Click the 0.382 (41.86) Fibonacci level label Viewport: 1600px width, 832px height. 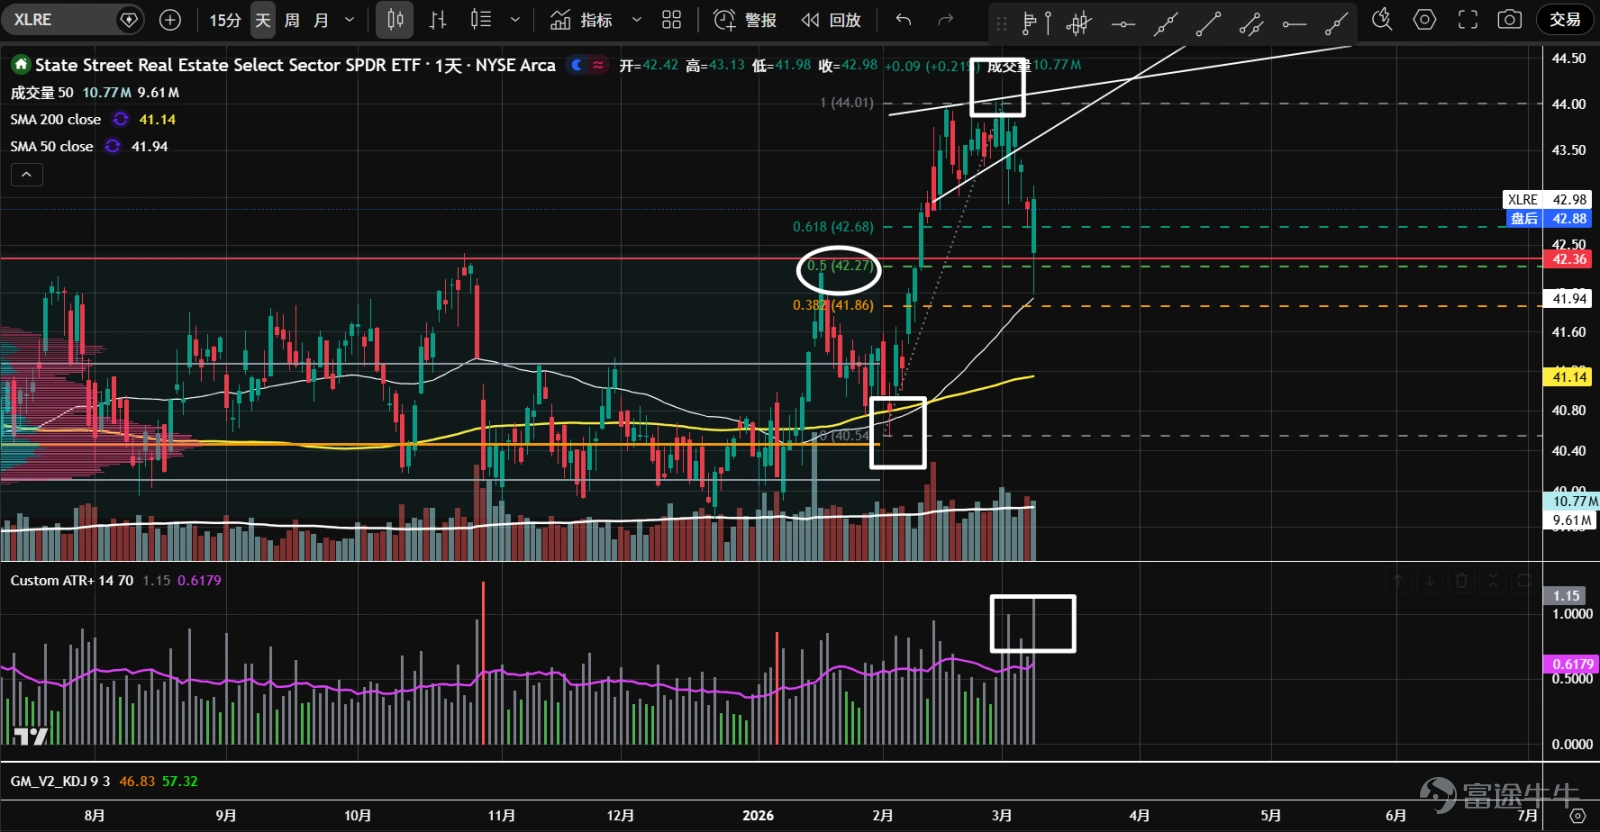833,305
